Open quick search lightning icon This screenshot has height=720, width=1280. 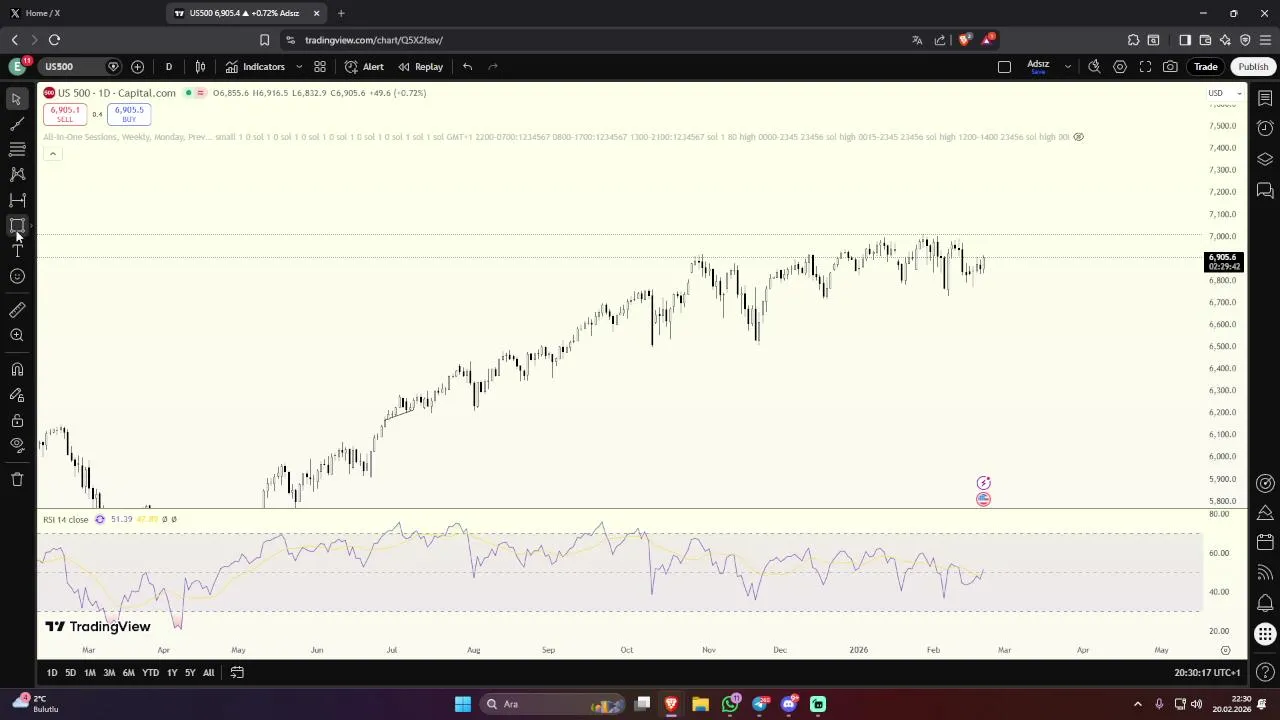pyautogui.click(x=1094, y=67)
